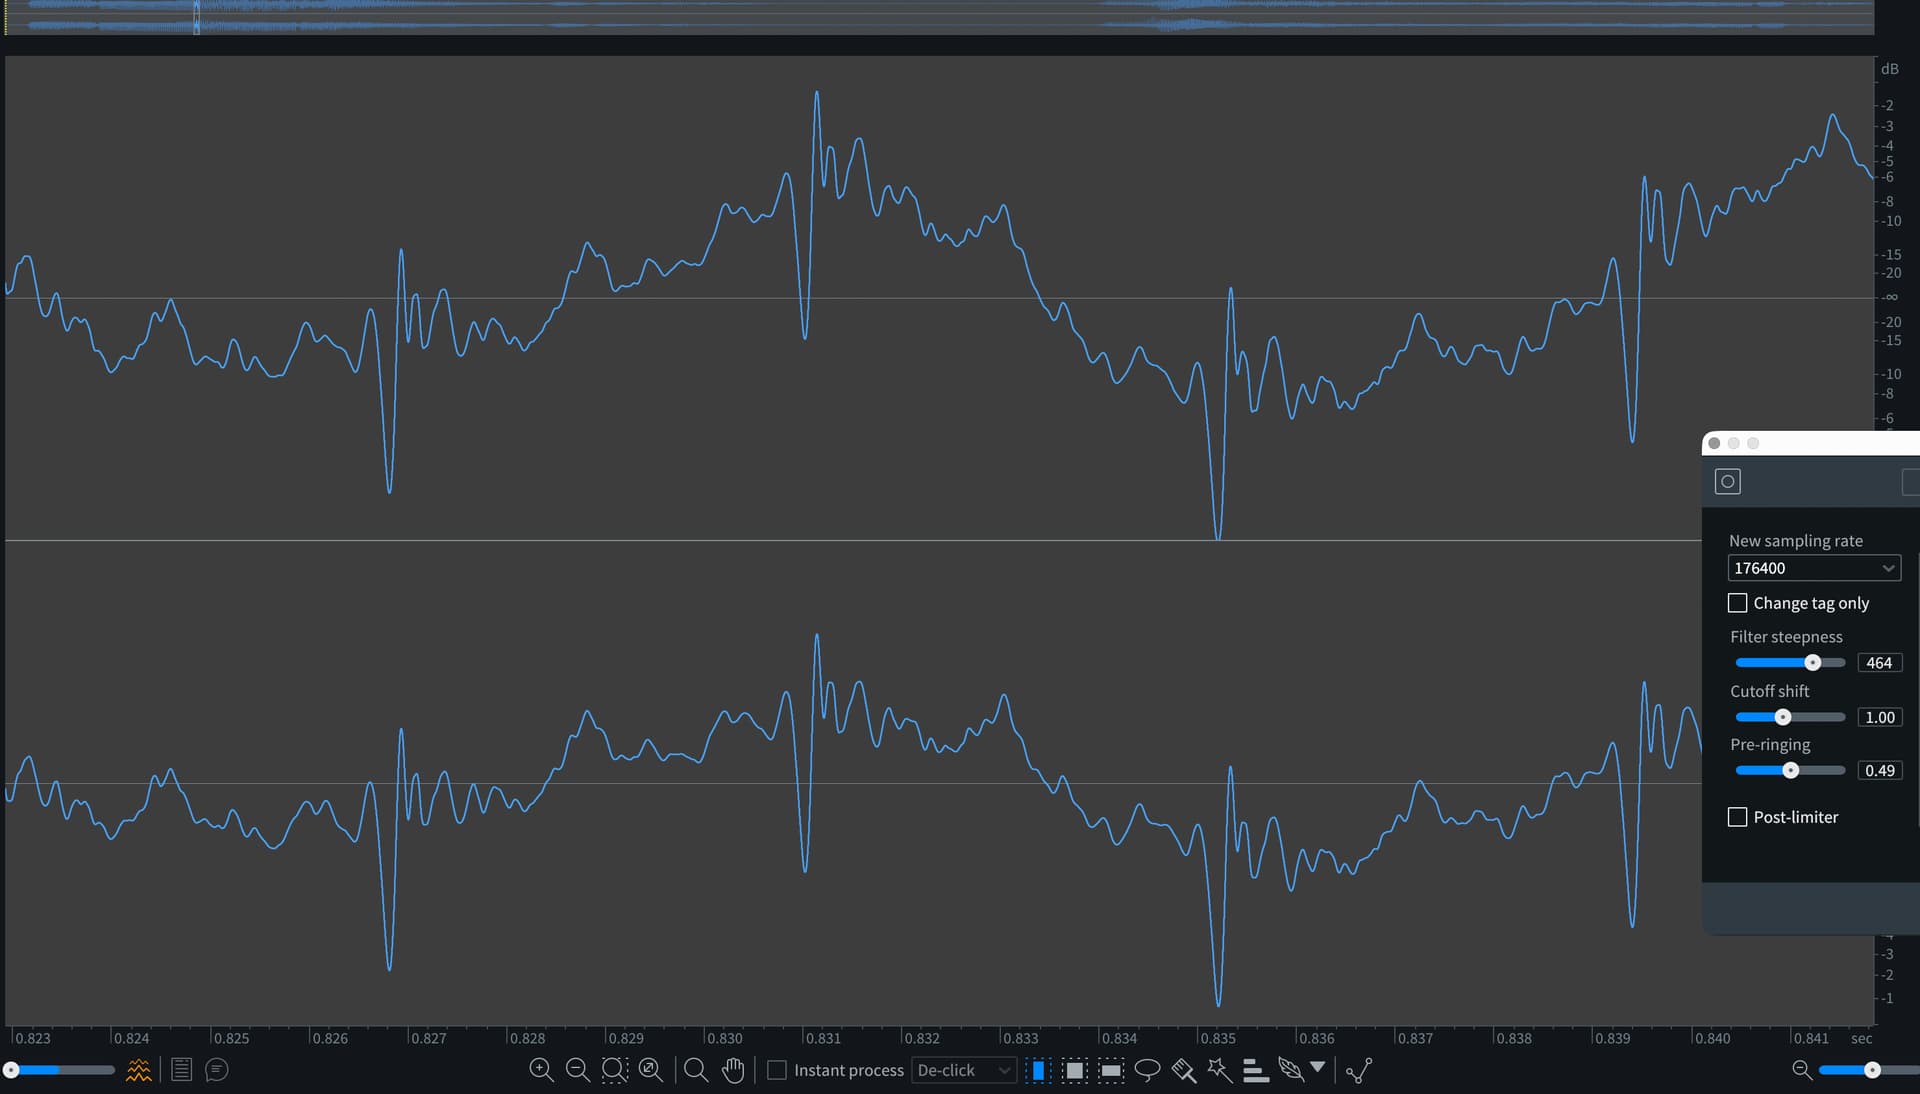Click the Pre-ringing slider handle
Image resolution: width=1920 pixels, height=1094 pixels.
click(x=1791, y=770)
